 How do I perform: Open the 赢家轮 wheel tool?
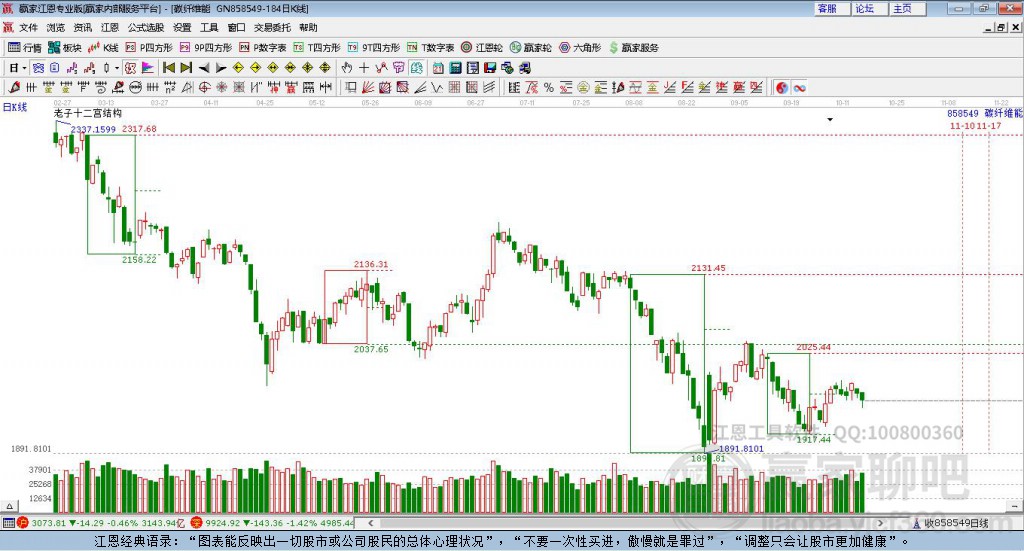[x=531, y=48]
